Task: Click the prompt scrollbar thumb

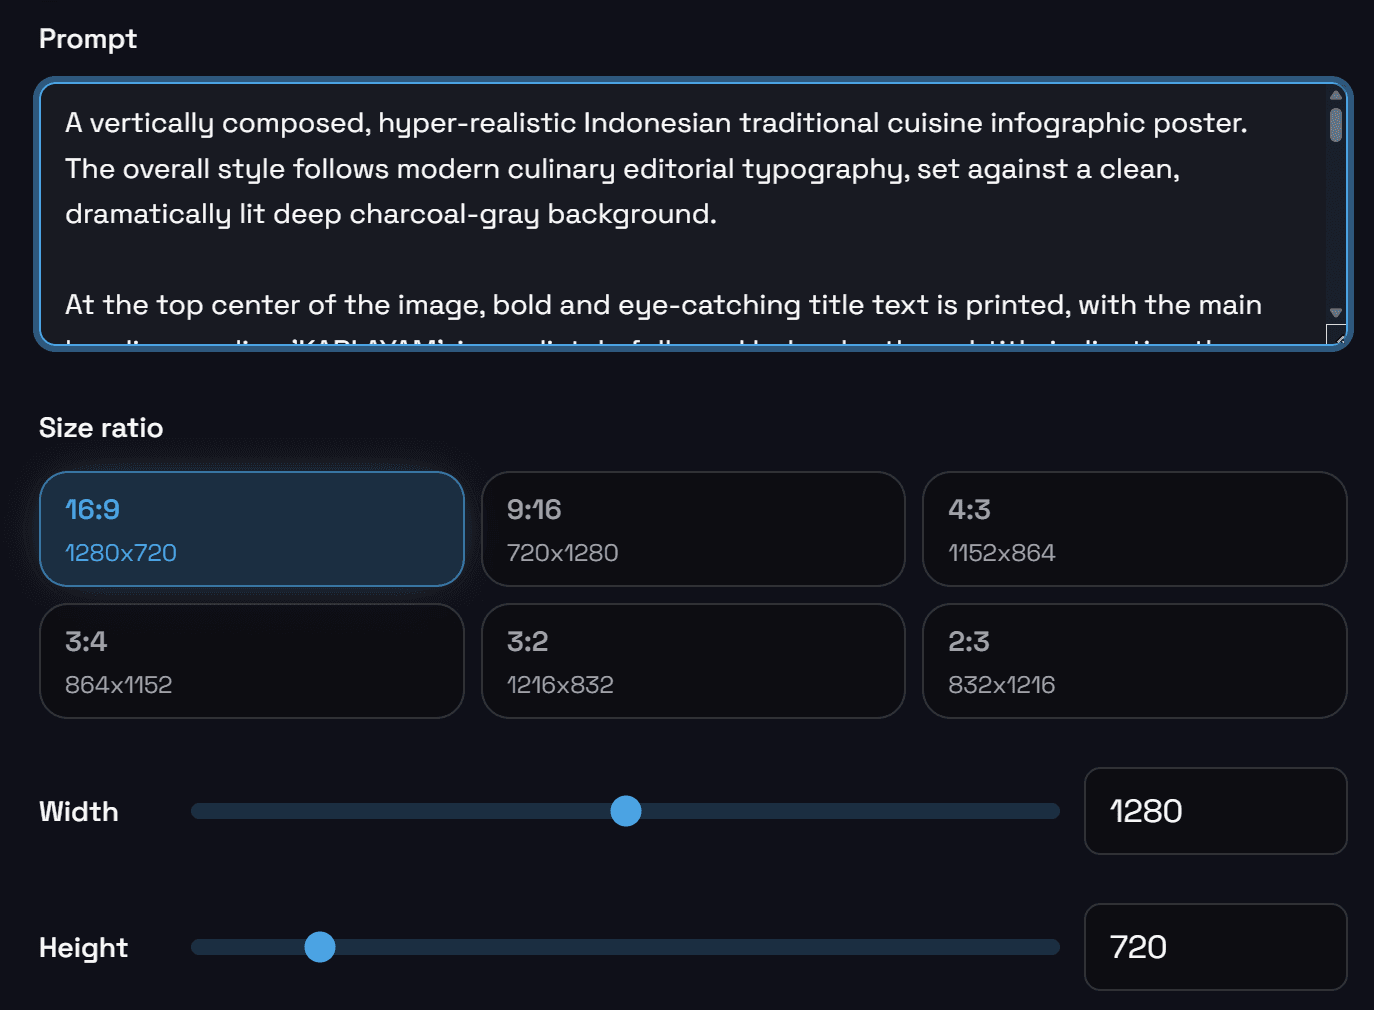Action: 1335,125
